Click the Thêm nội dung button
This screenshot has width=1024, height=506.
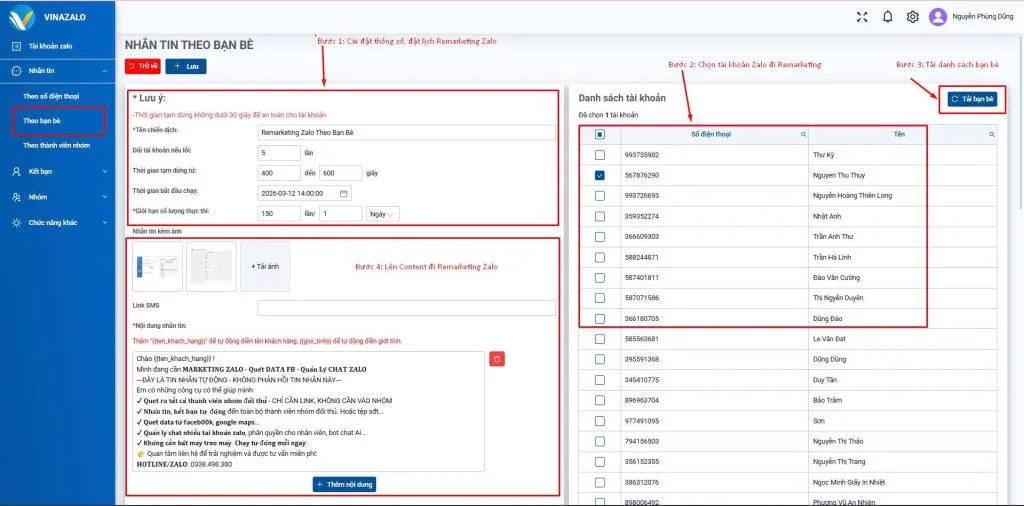pyautogui.click(x=344, y=484)
